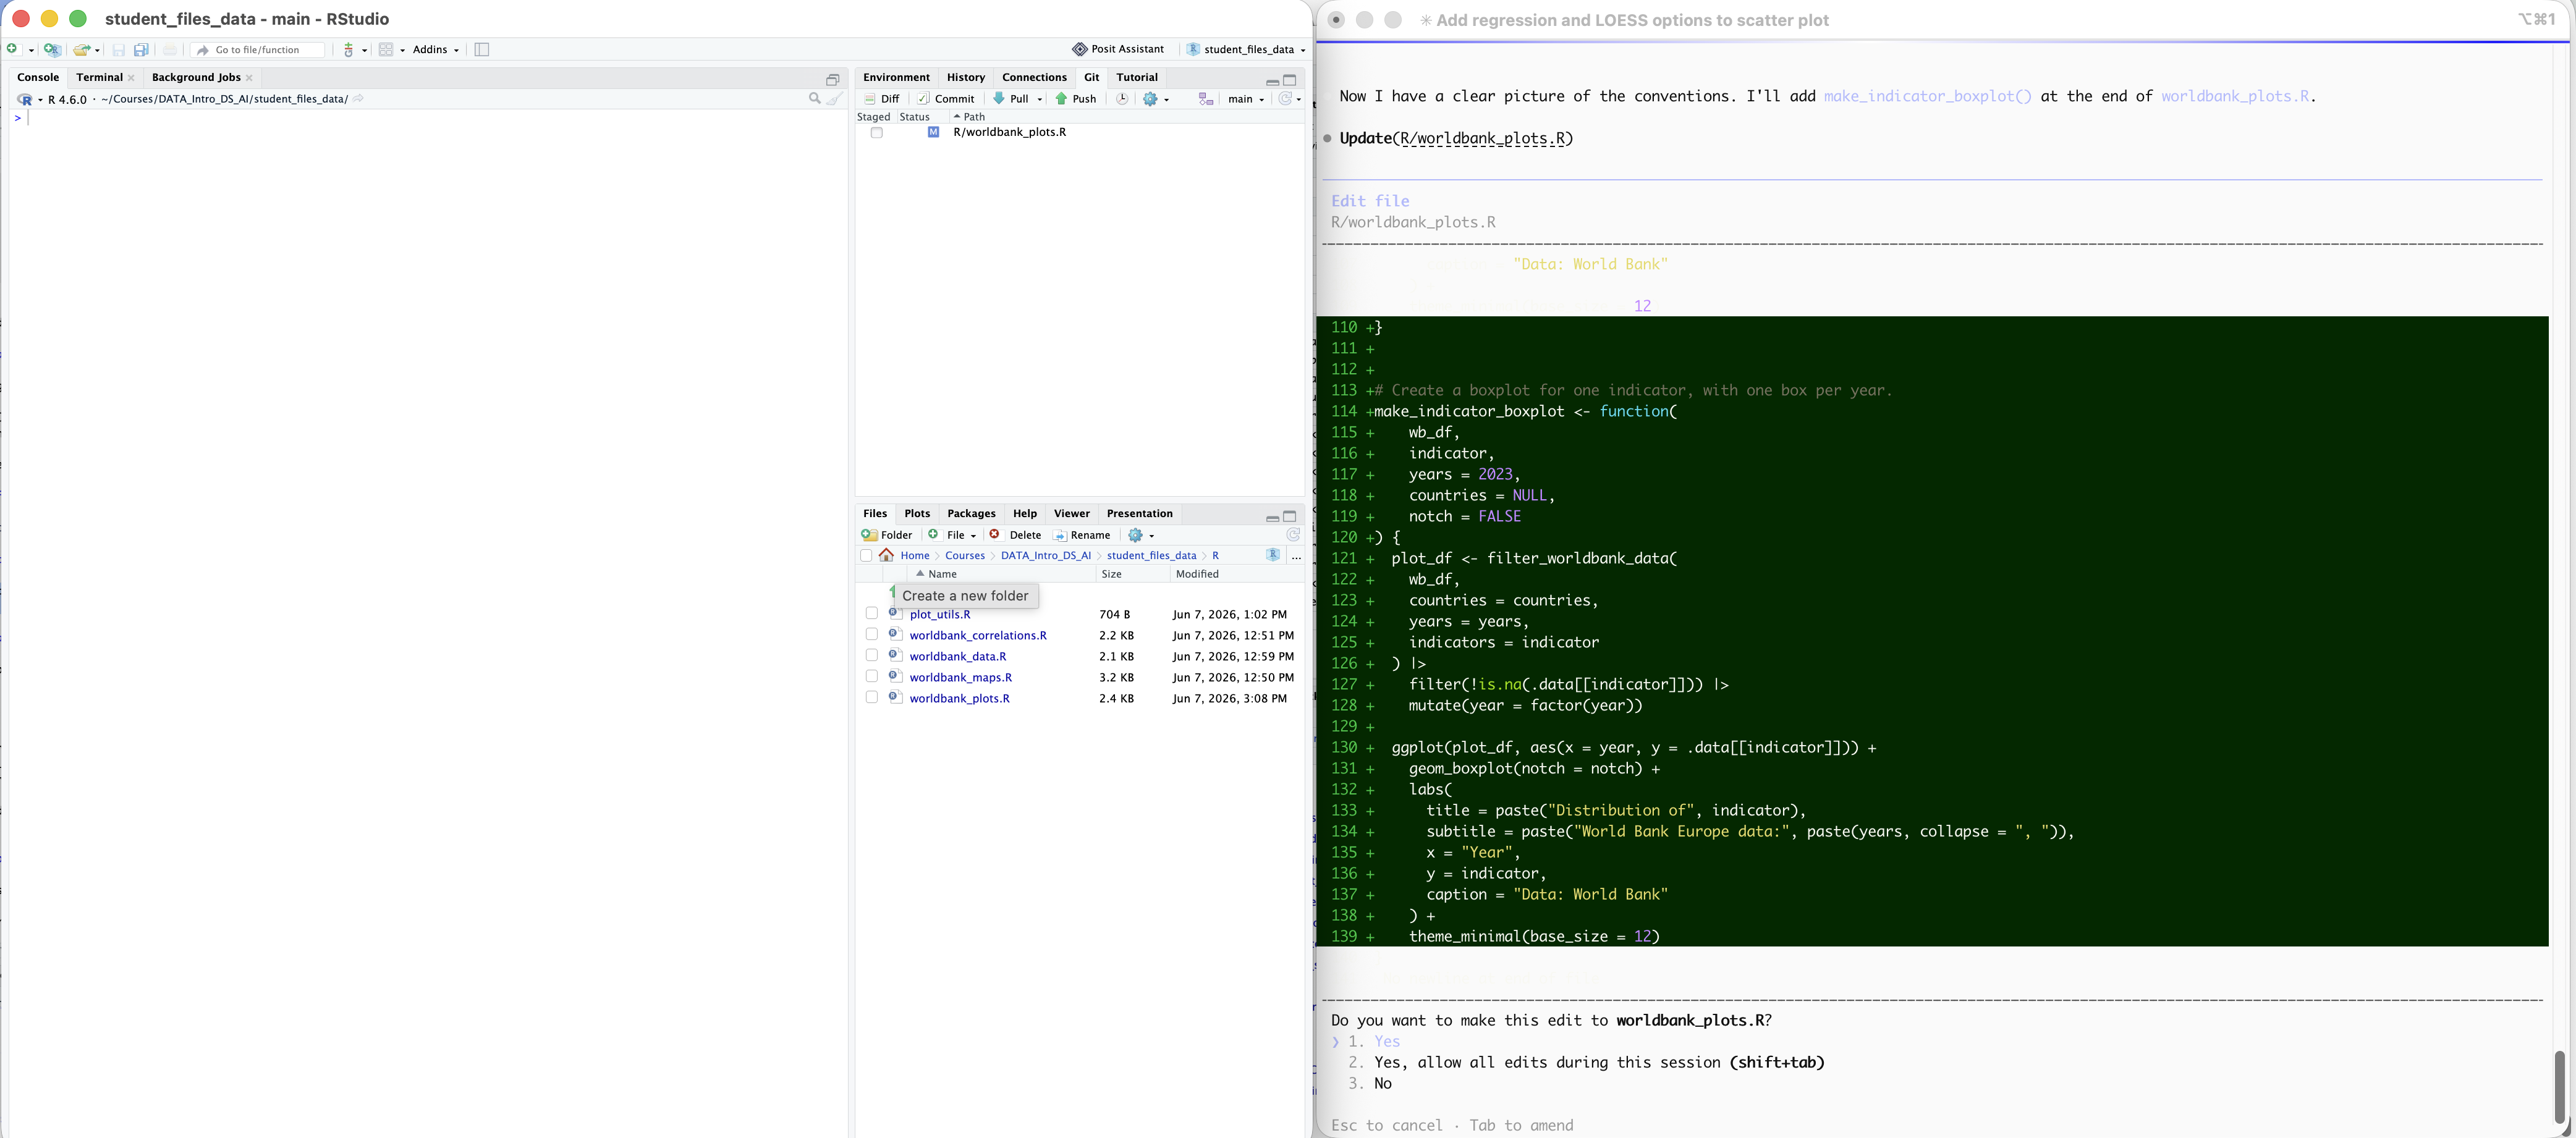
Task: Click the Home house icon in Files breadcrumb
Action: [887, 555]
